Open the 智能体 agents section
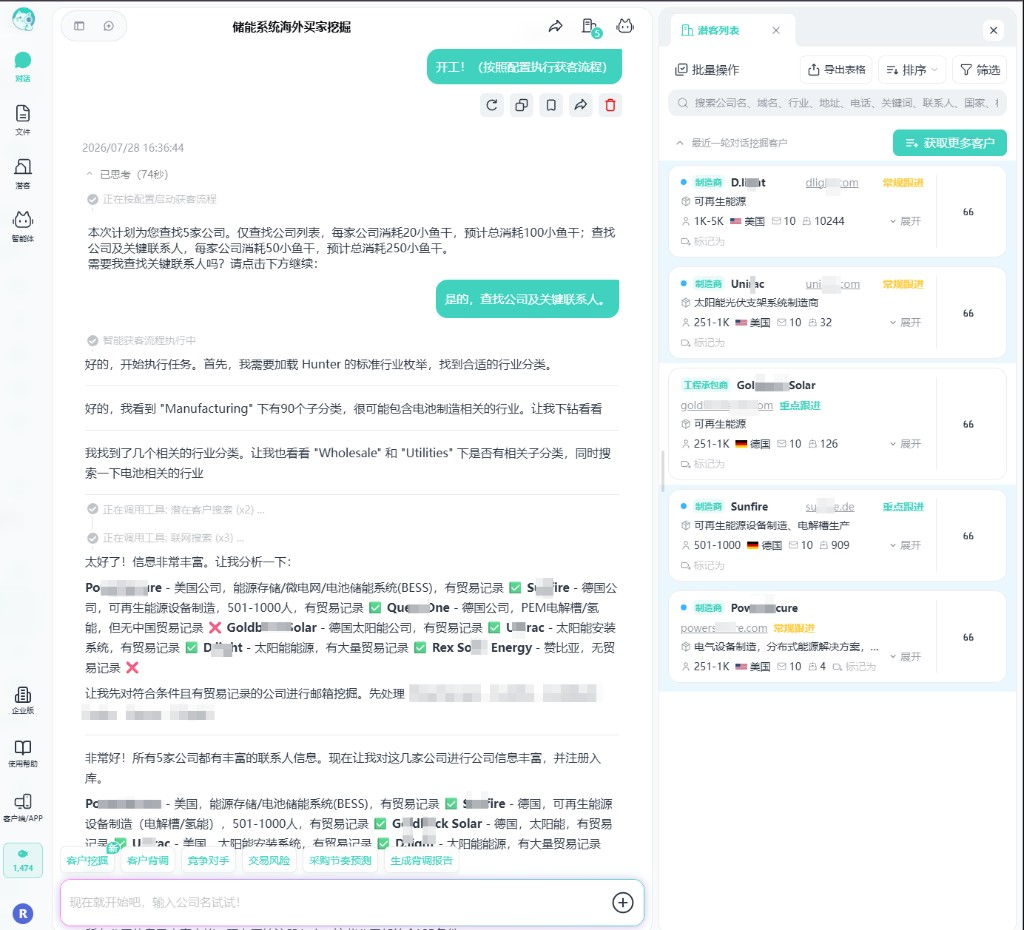This screenshot has height=930, width=1024. tap(23, 226)
